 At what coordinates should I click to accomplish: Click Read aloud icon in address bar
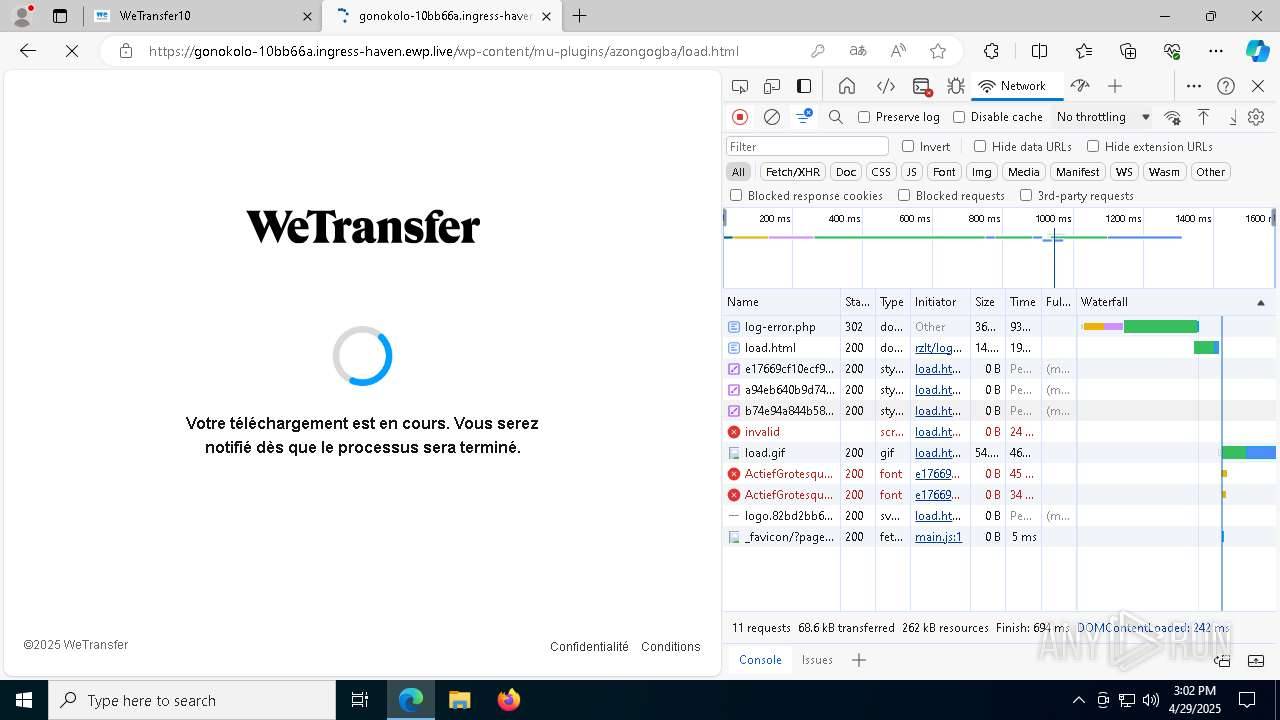click(x=898, y=51)
